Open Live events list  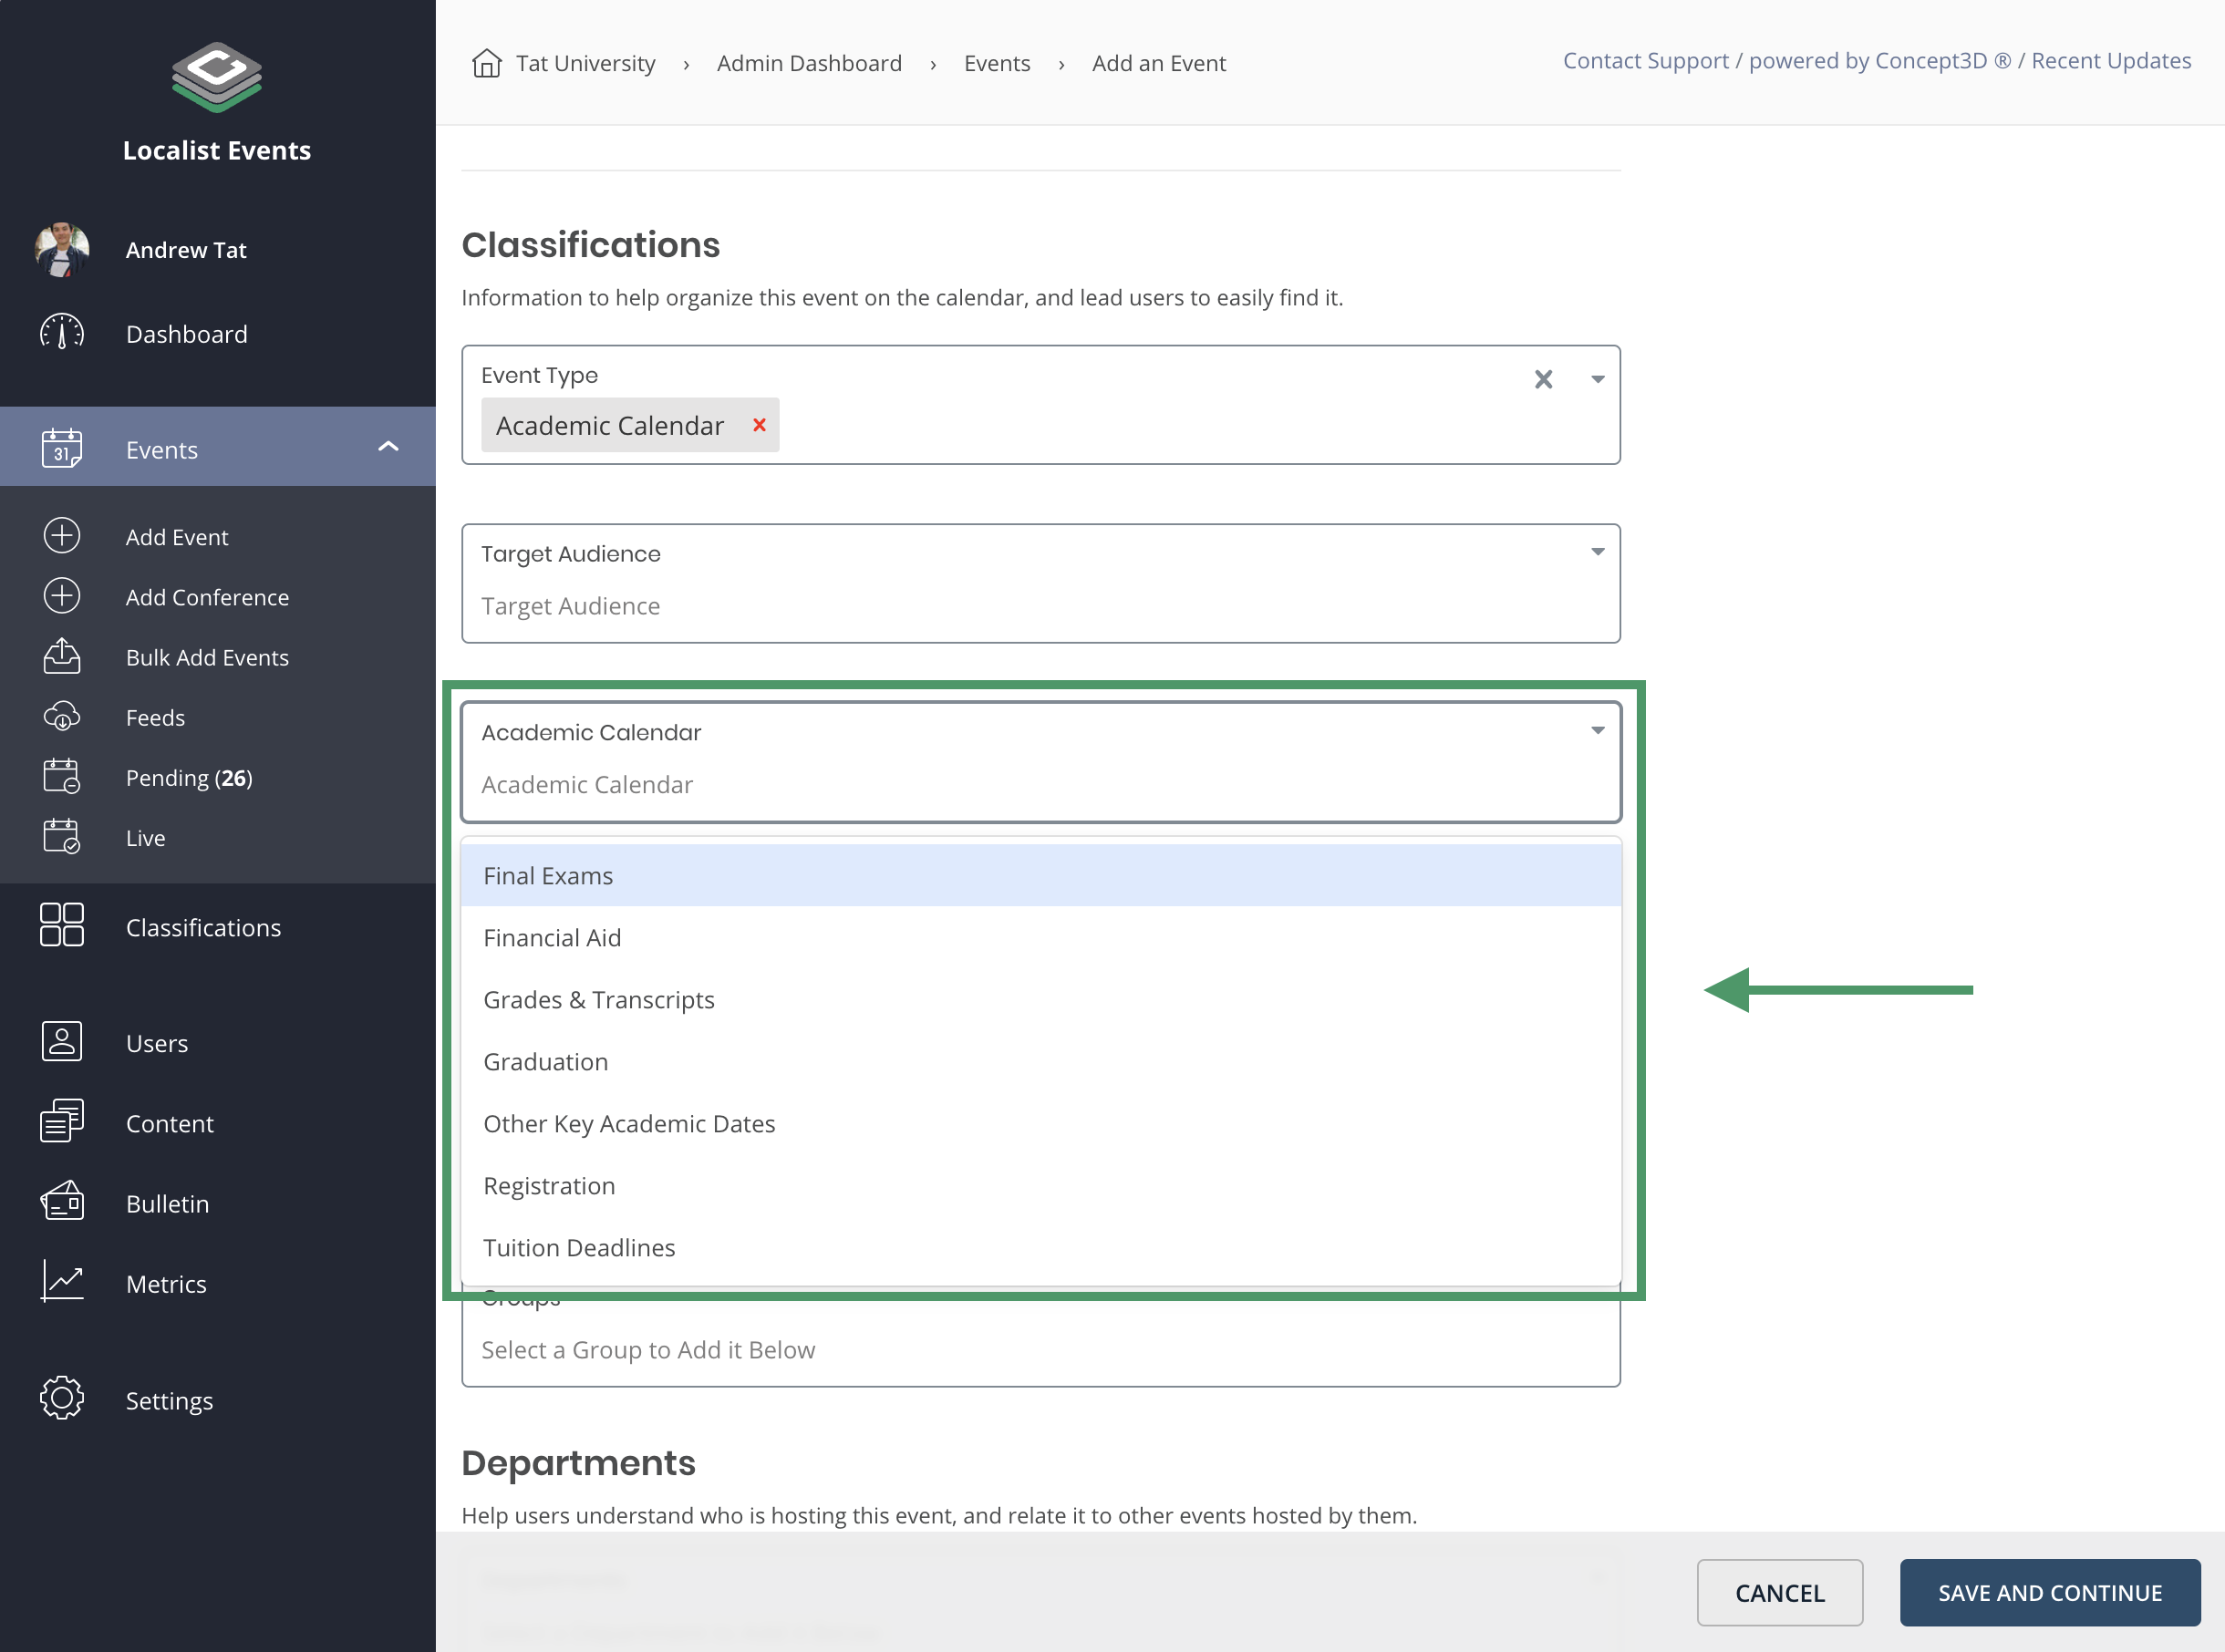point(145,837)
